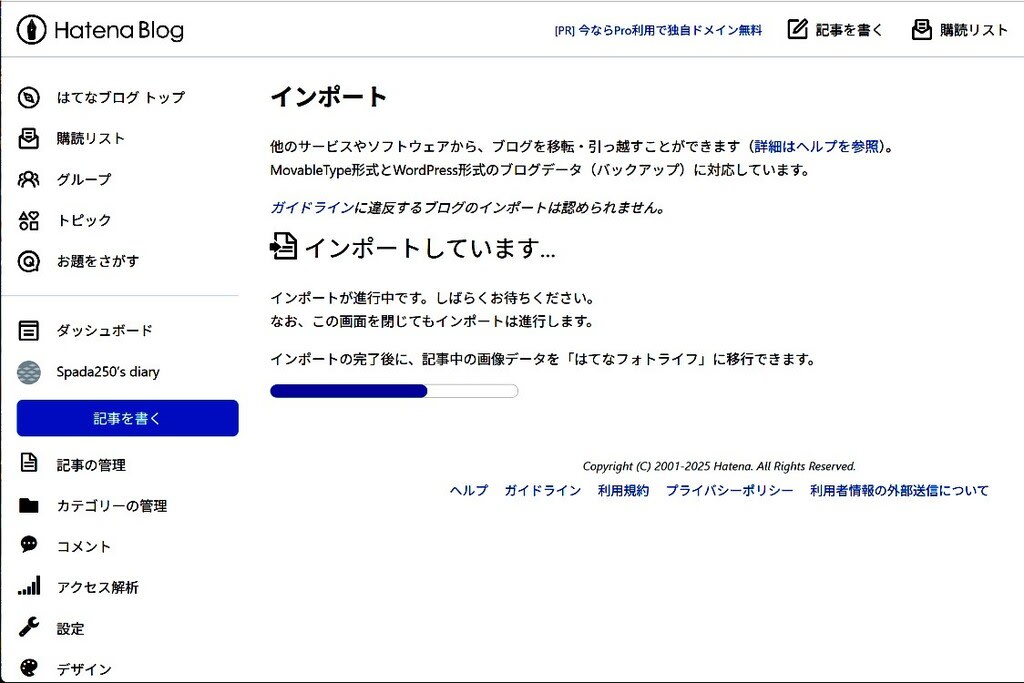Click 記事を書く text in the top header
This screenshot has height=683, width=1024.
coord(849,30)
